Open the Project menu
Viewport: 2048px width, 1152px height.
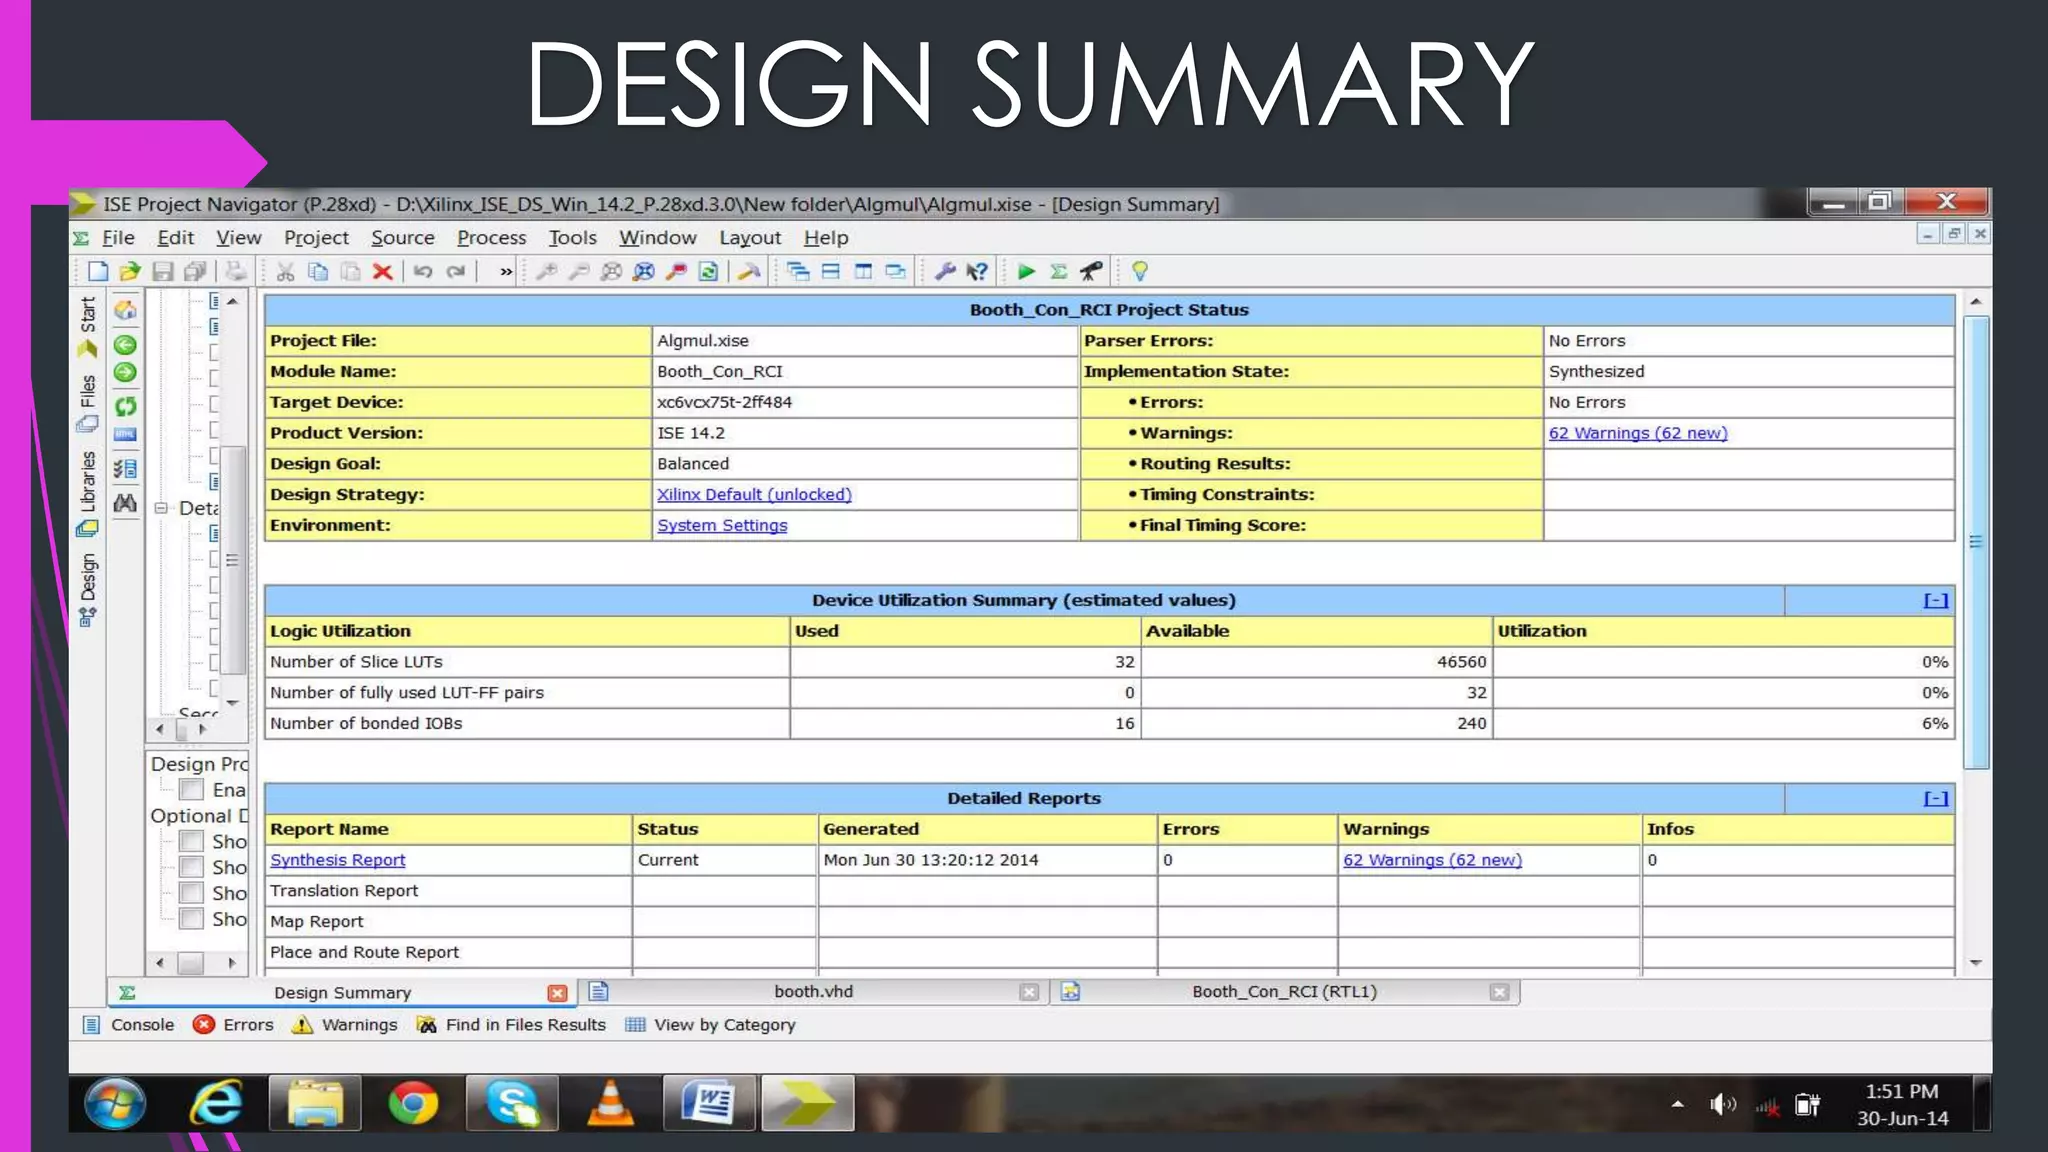[316, 238]
